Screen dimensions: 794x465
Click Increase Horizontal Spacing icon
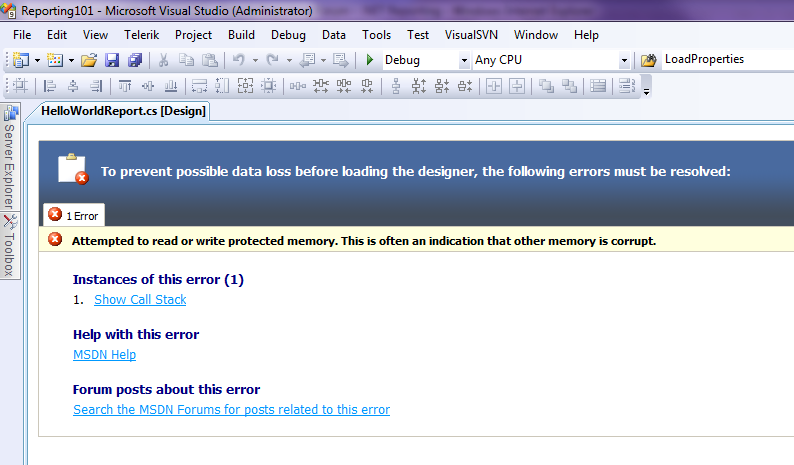pyautogui.click(x=321, y=86)
